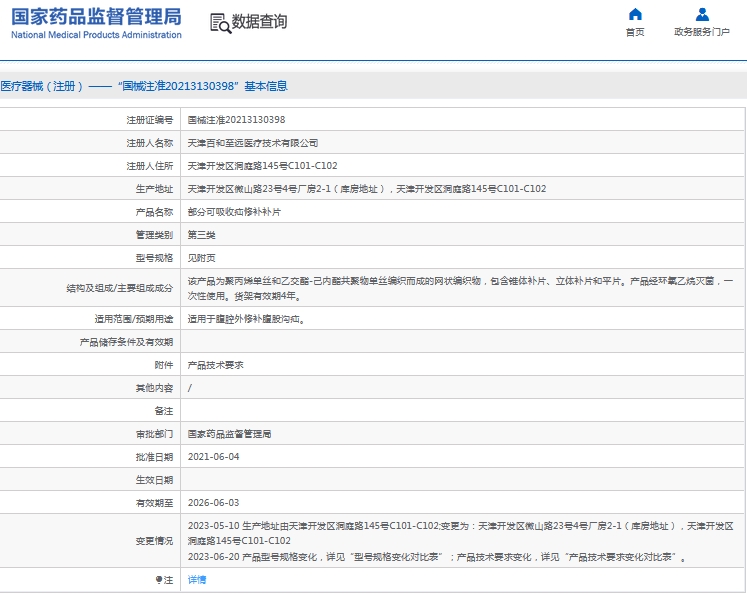
Task: Click the 批准日期 label
Action: 154,457
